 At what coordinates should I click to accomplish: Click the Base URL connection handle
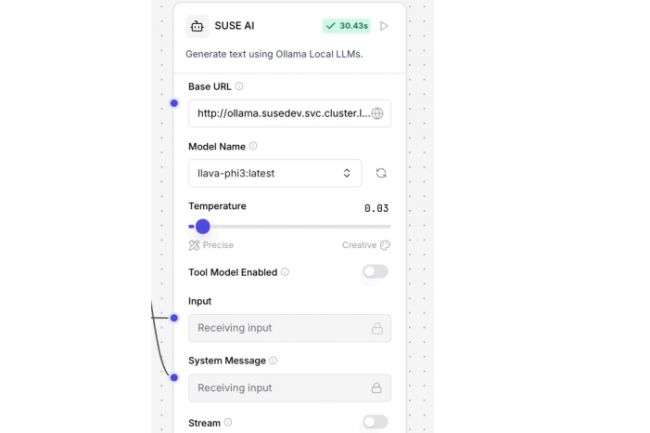(x=174, y=103)
